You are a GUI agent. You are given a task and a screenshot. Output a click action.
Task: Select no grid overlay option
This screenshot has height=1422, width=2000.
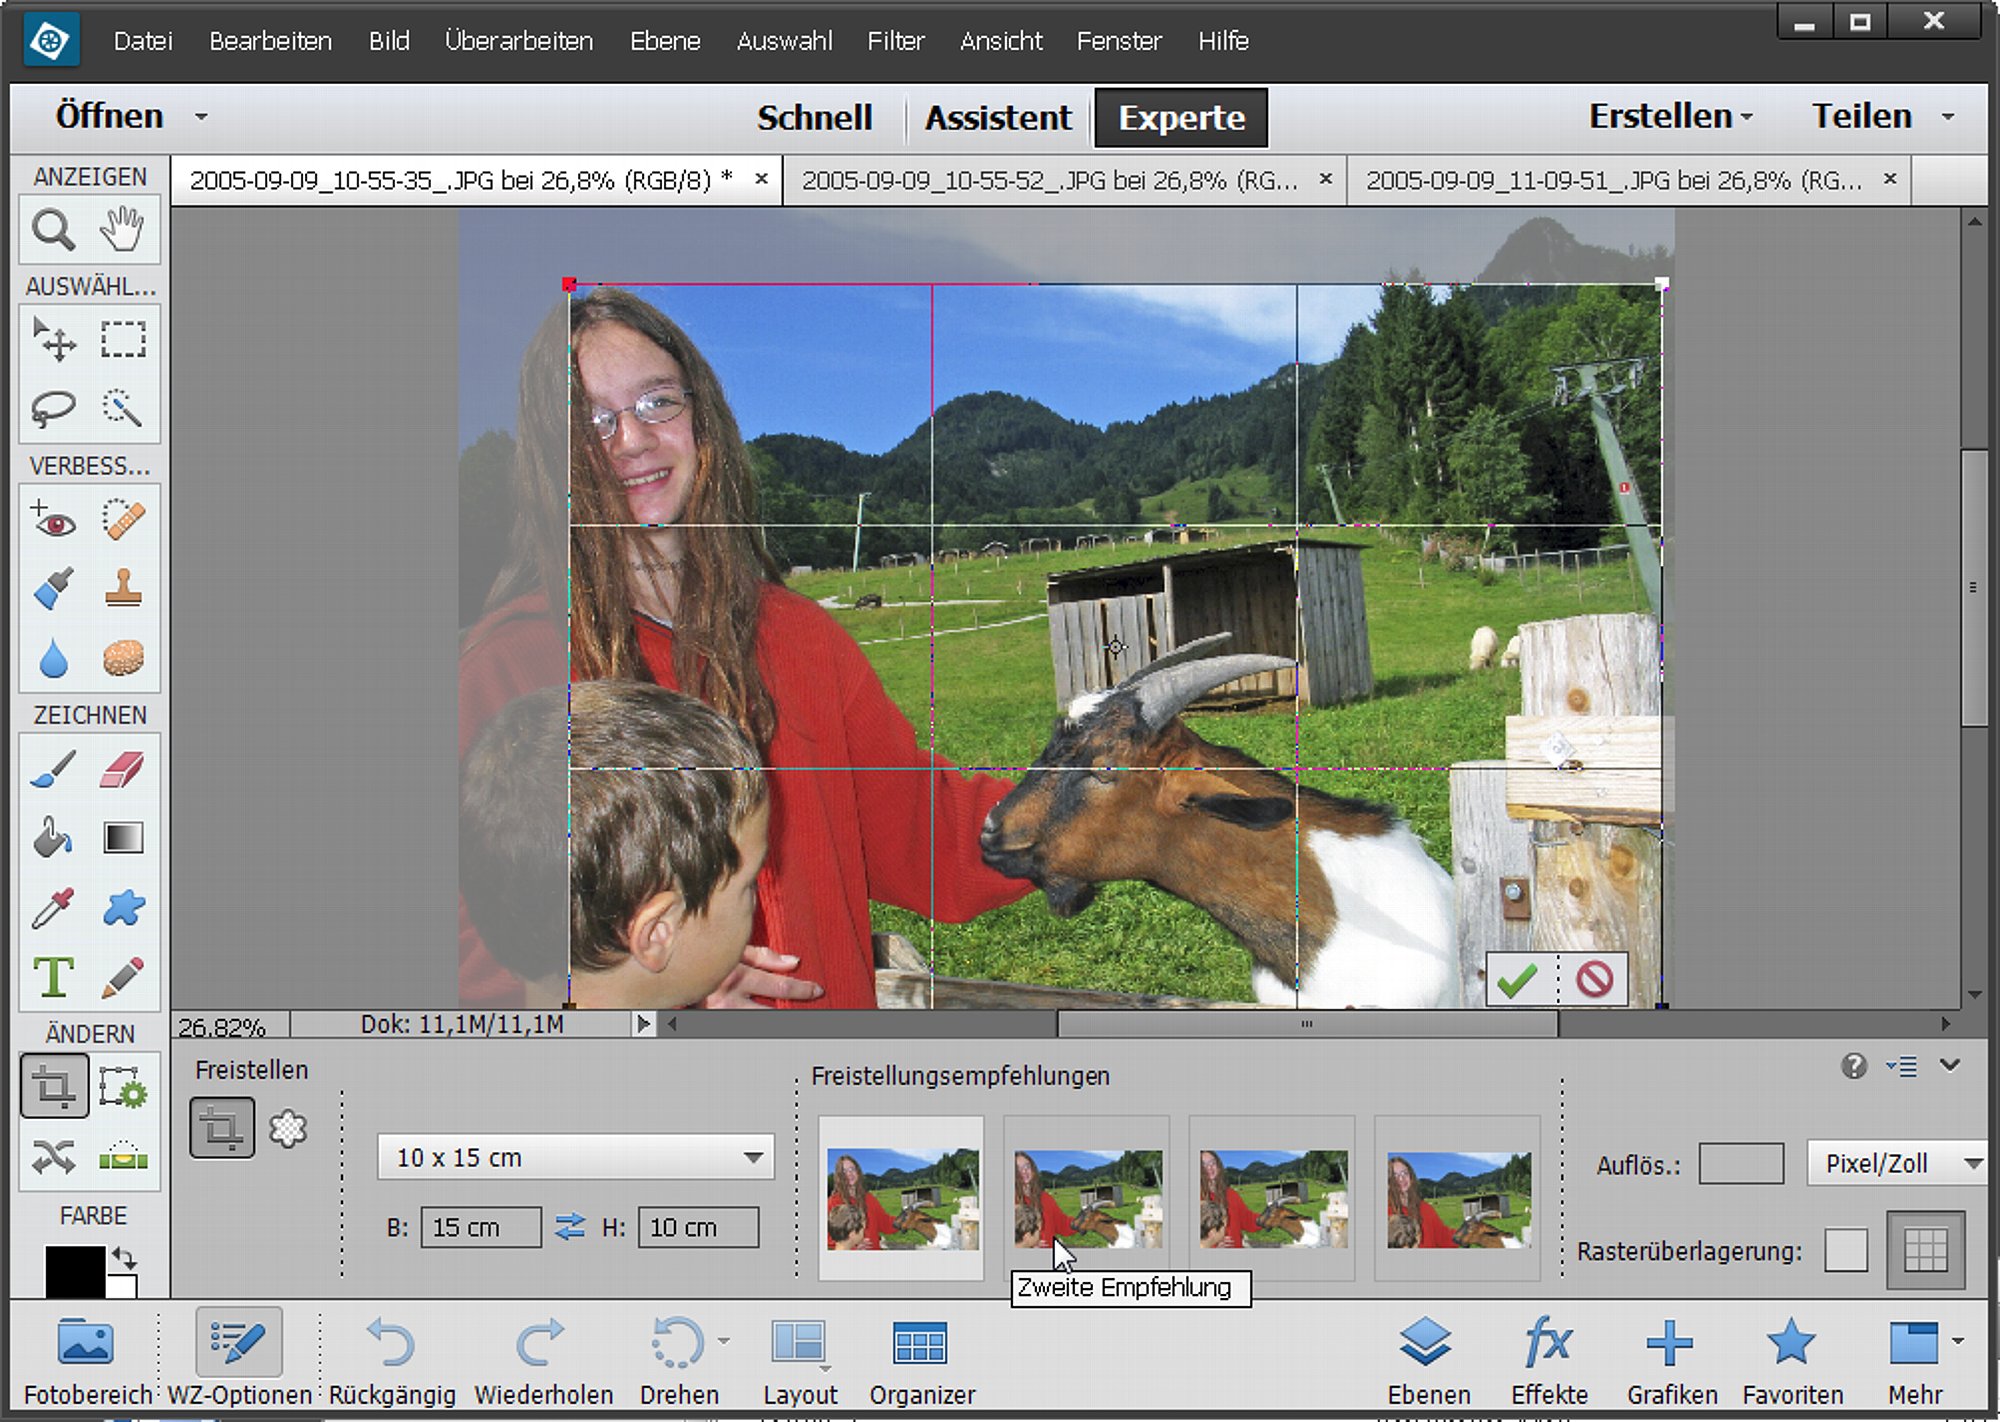point(1845,1250)
